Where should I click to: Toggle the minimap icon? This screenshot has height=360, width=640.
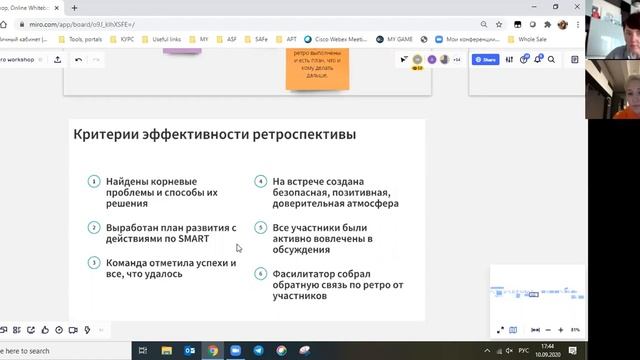(x=513, y=330)
